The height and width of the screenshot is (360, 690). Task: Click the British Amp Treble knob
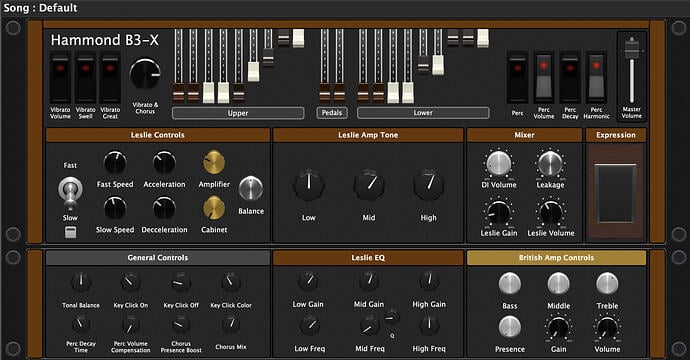tap(607, 284)
